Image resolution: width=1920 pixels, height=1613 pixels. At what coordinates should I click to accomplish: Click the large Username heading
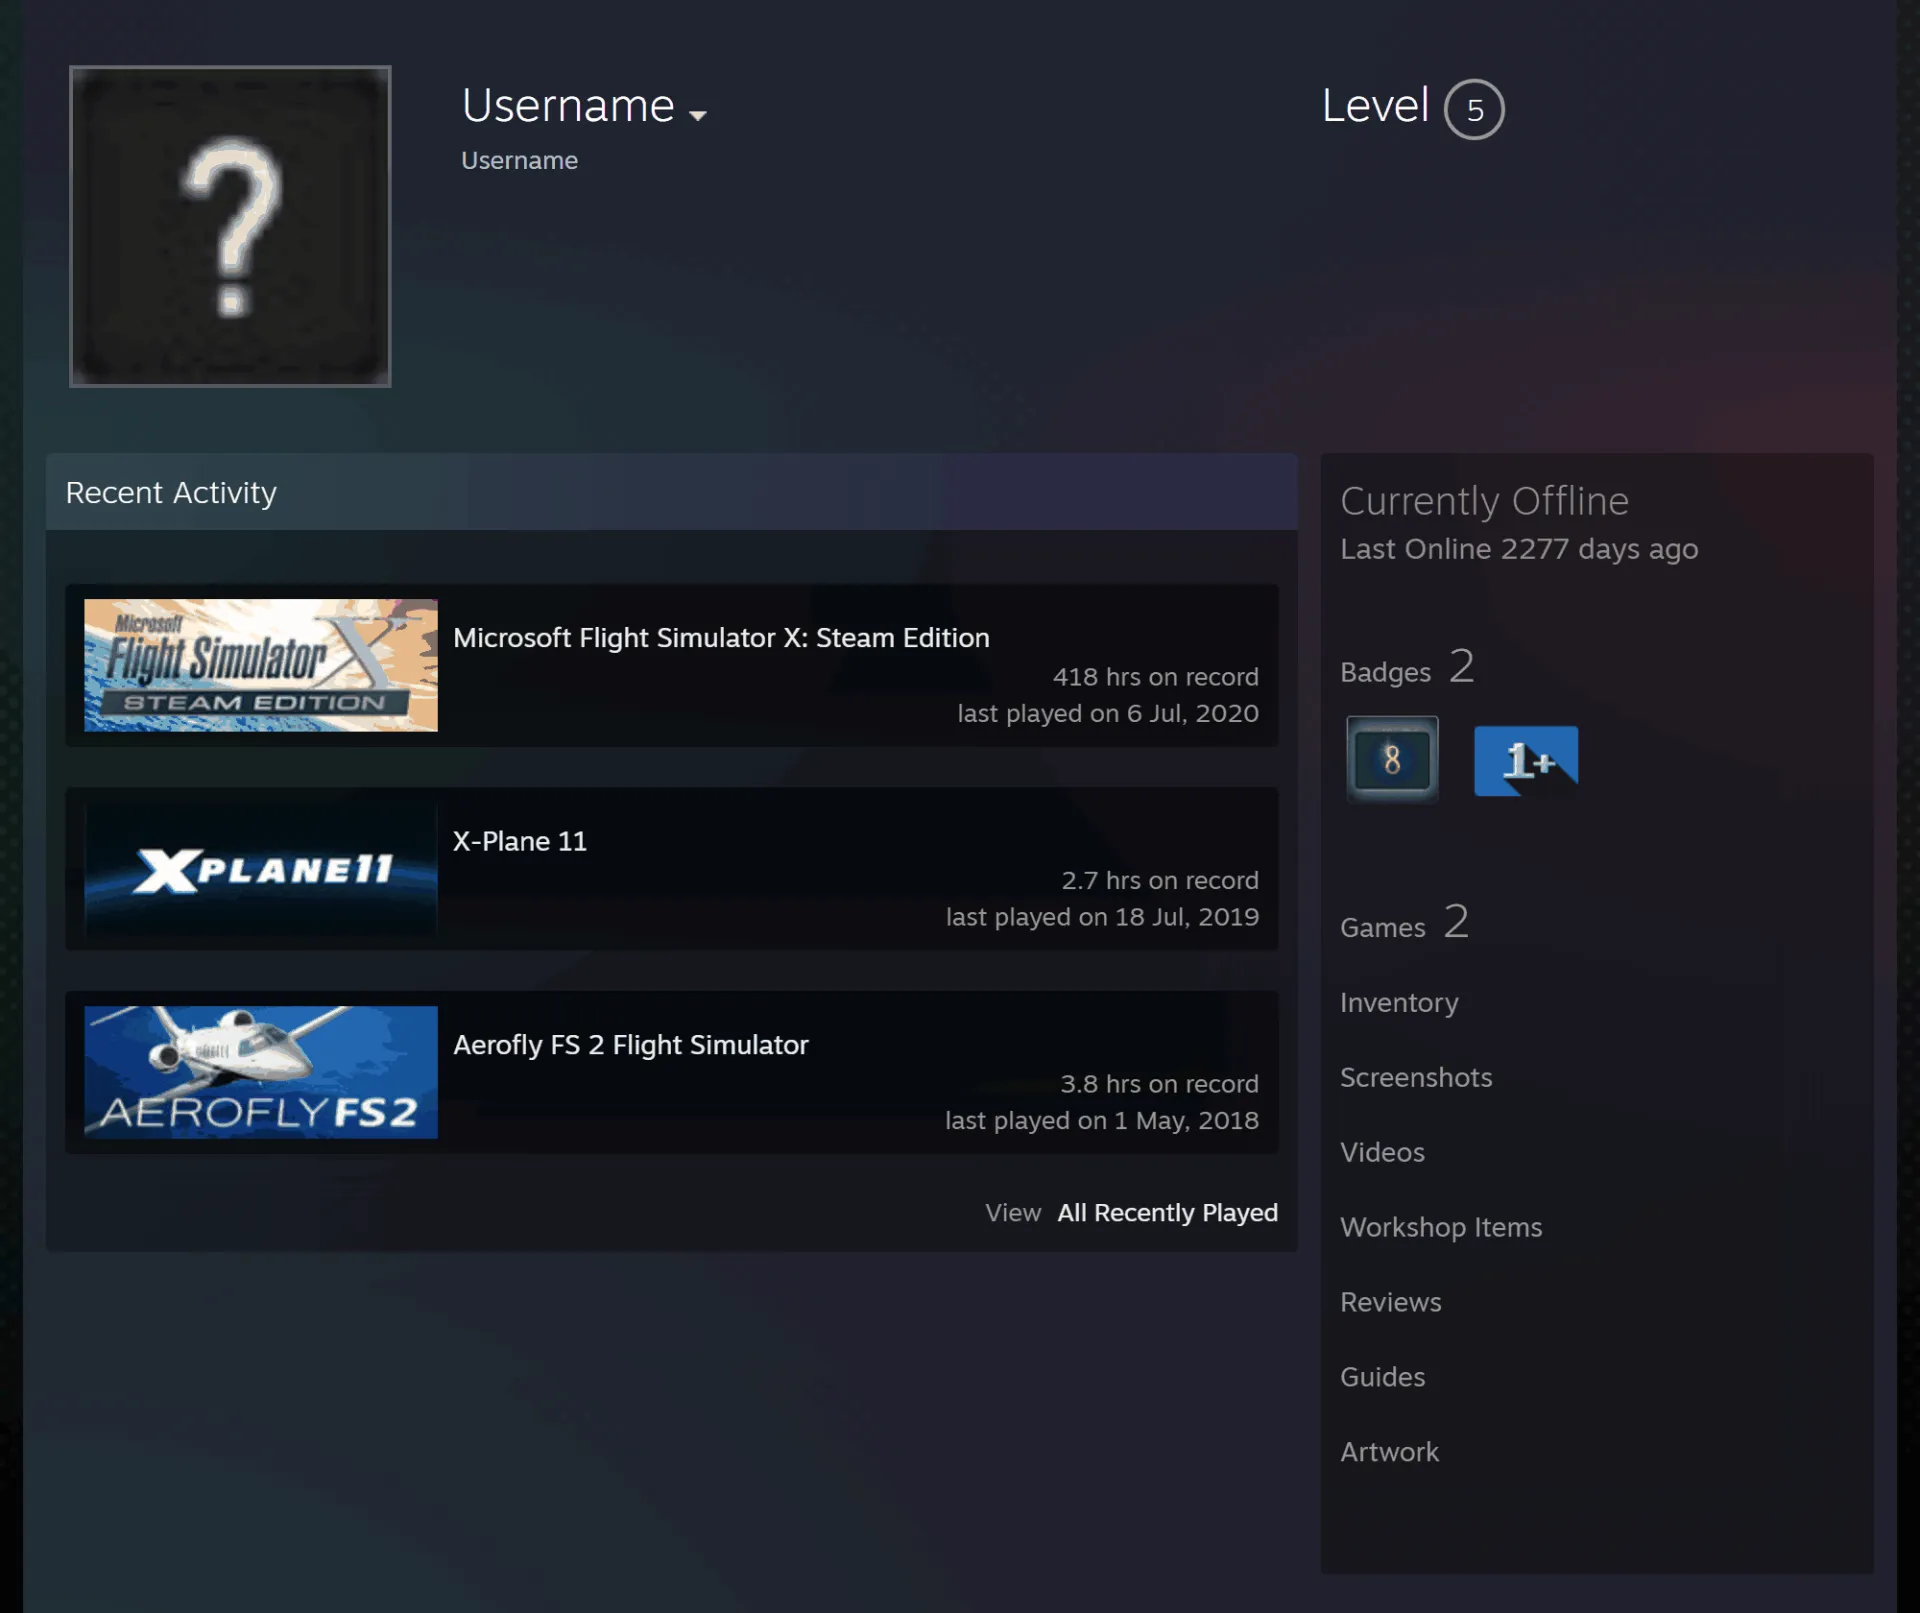568,106
